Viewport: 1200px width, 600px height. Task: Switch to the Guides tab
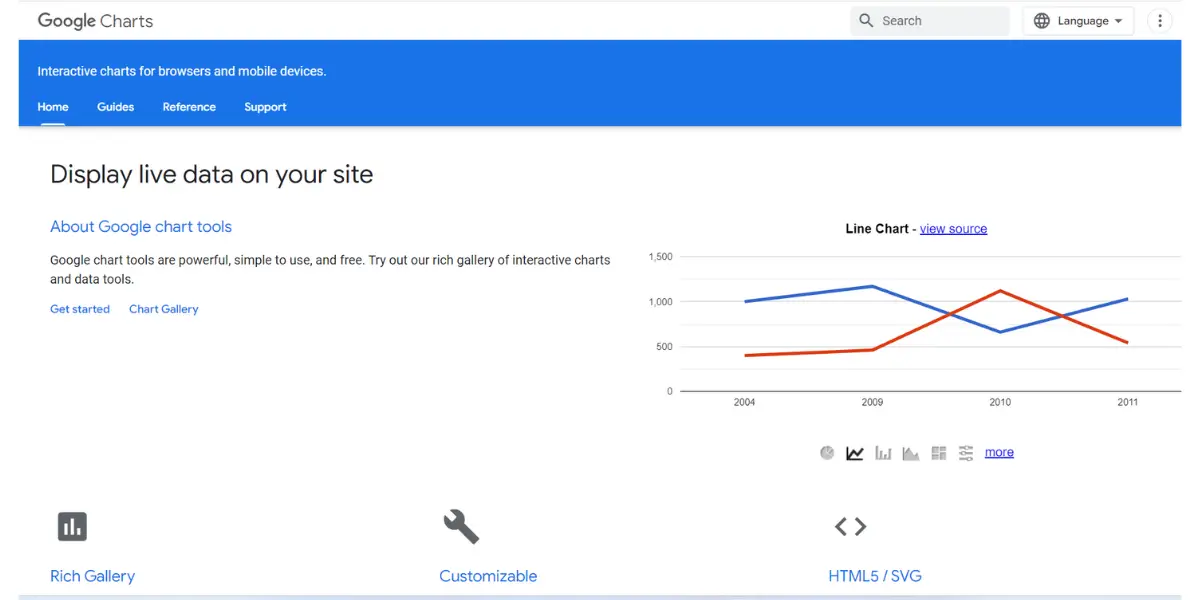[115, 107]
